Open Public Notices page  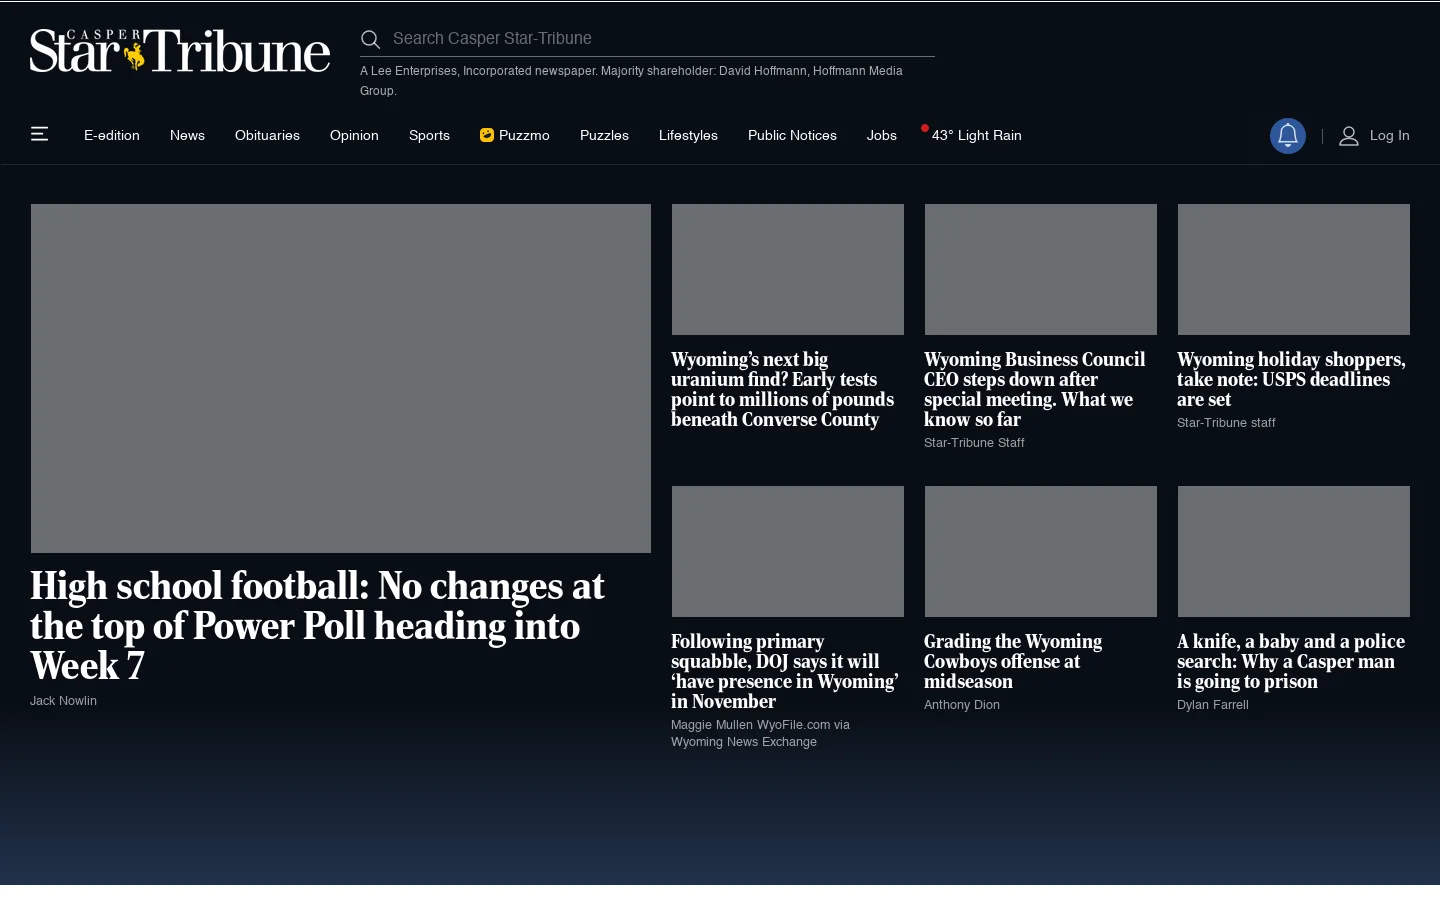pyautogui.click(x=792, y=135)
